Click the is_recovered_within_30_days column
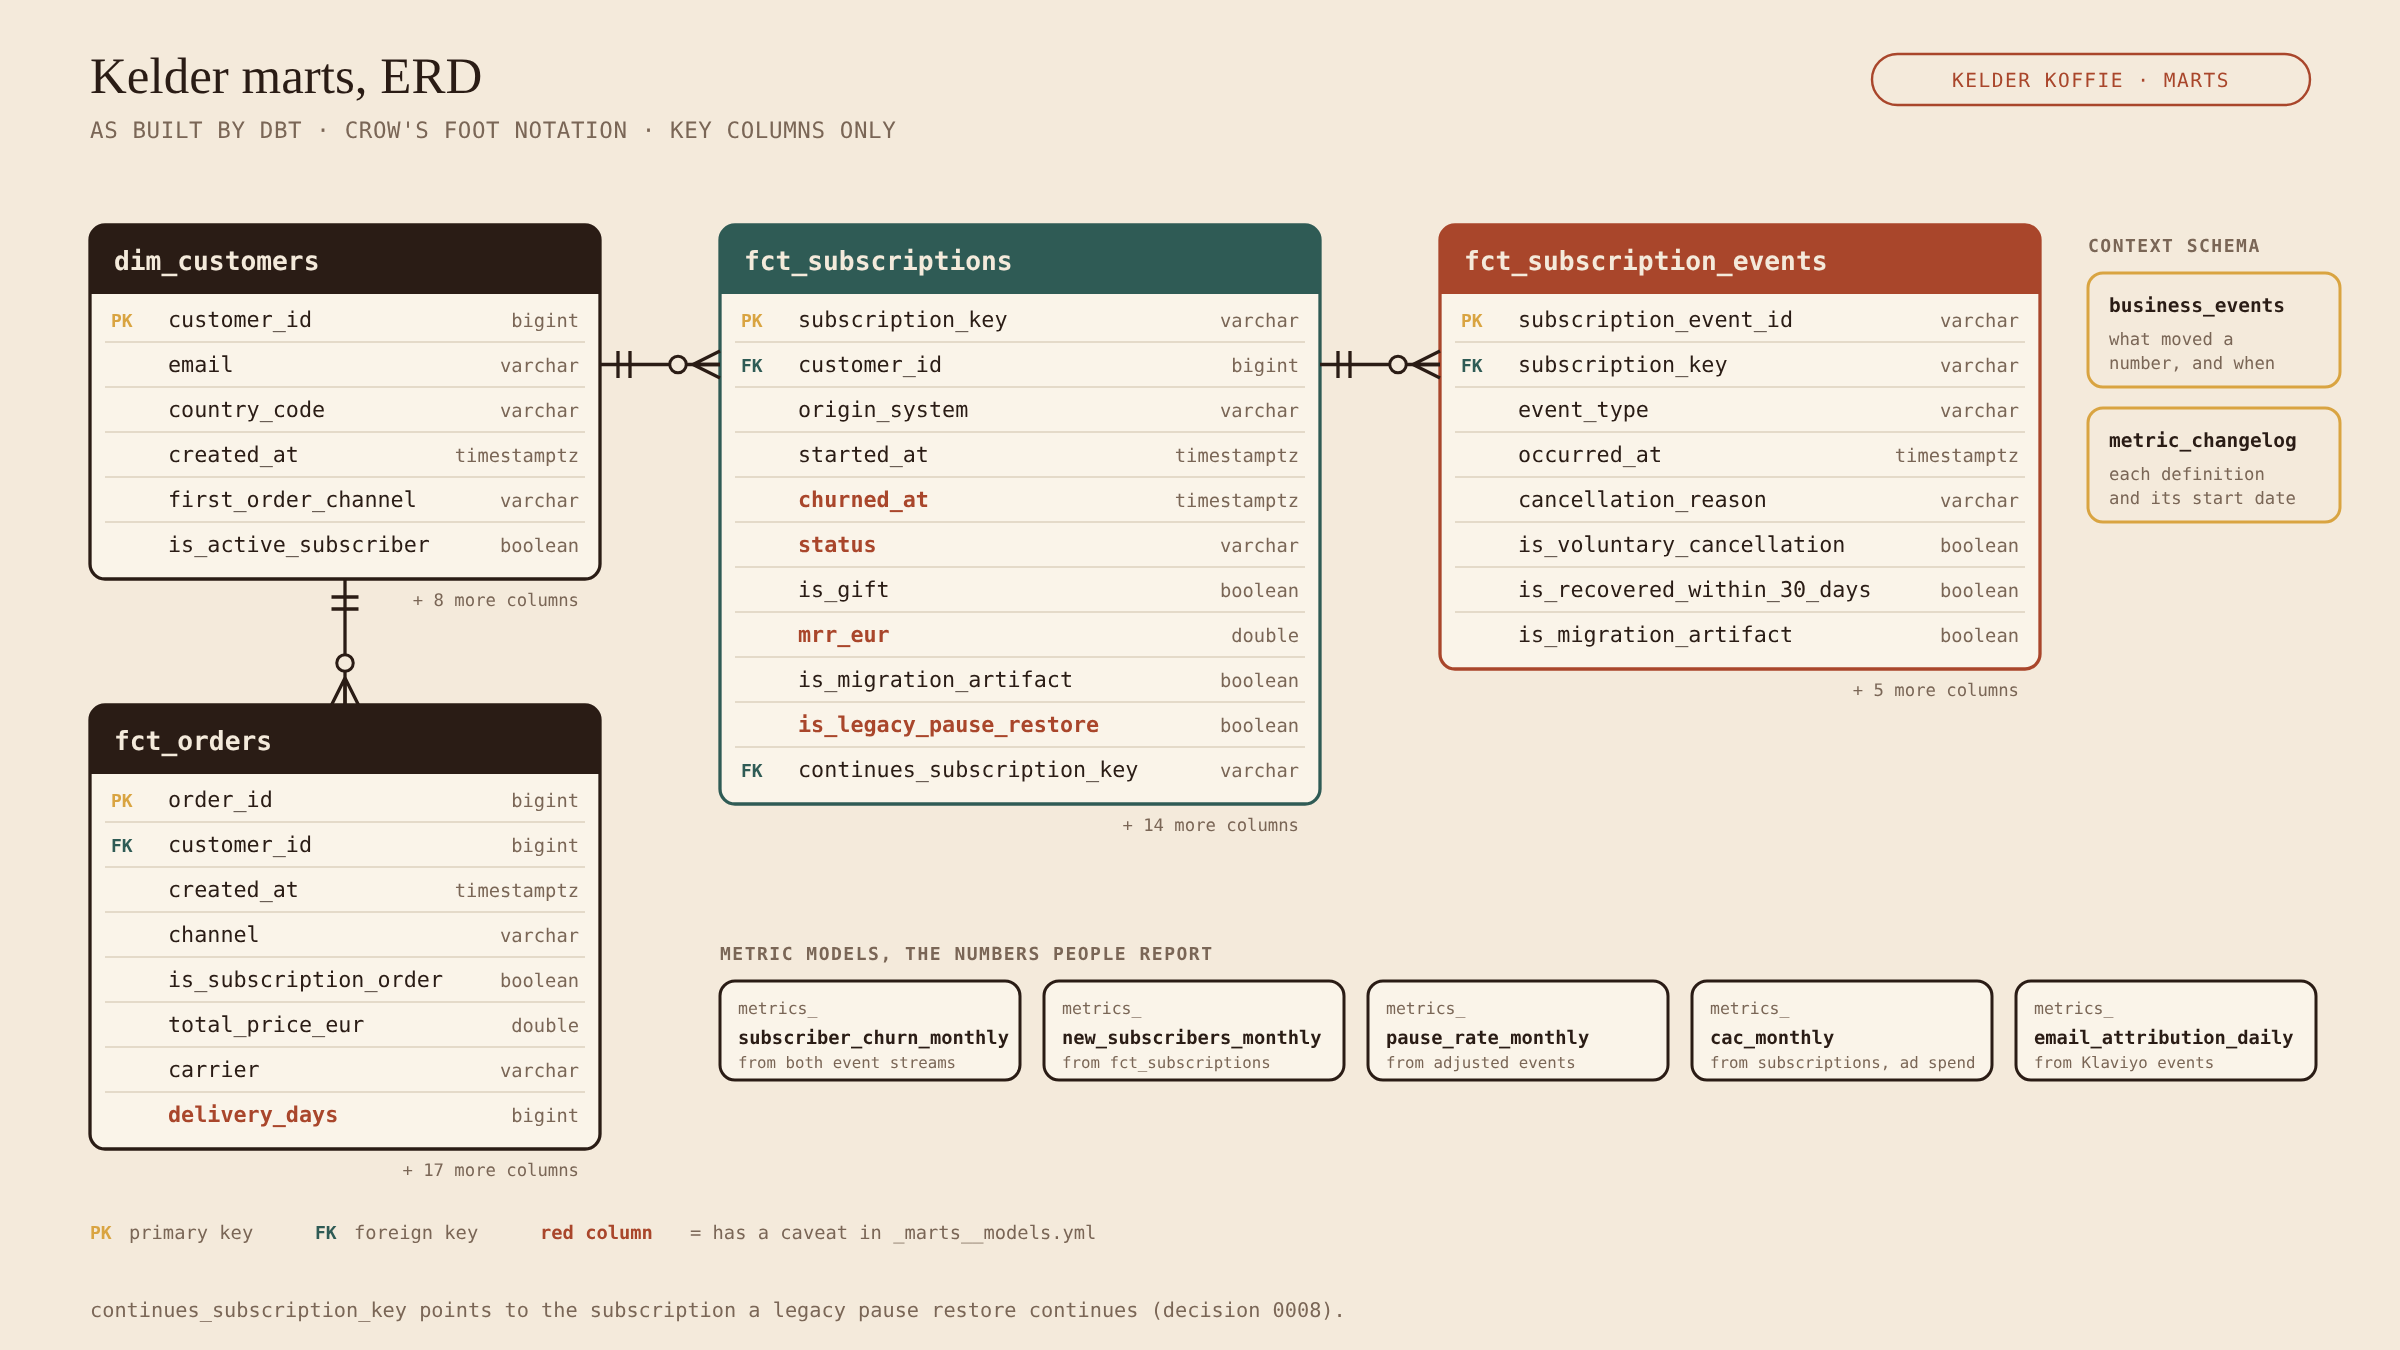The height and width of the screenshot is (1350, 2400). click(x=1740, y=590)
